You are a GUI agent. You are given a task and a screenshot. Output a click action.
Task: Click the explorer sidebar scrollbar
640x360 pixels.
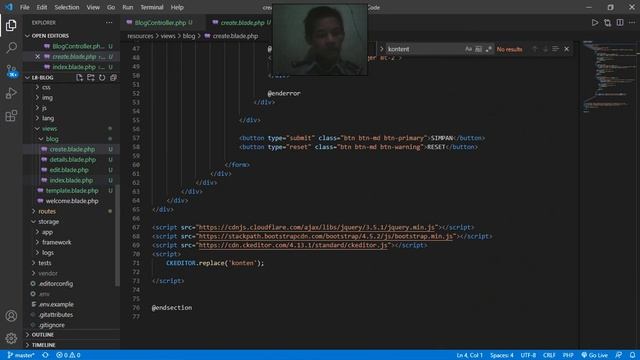tap(118, 235)
